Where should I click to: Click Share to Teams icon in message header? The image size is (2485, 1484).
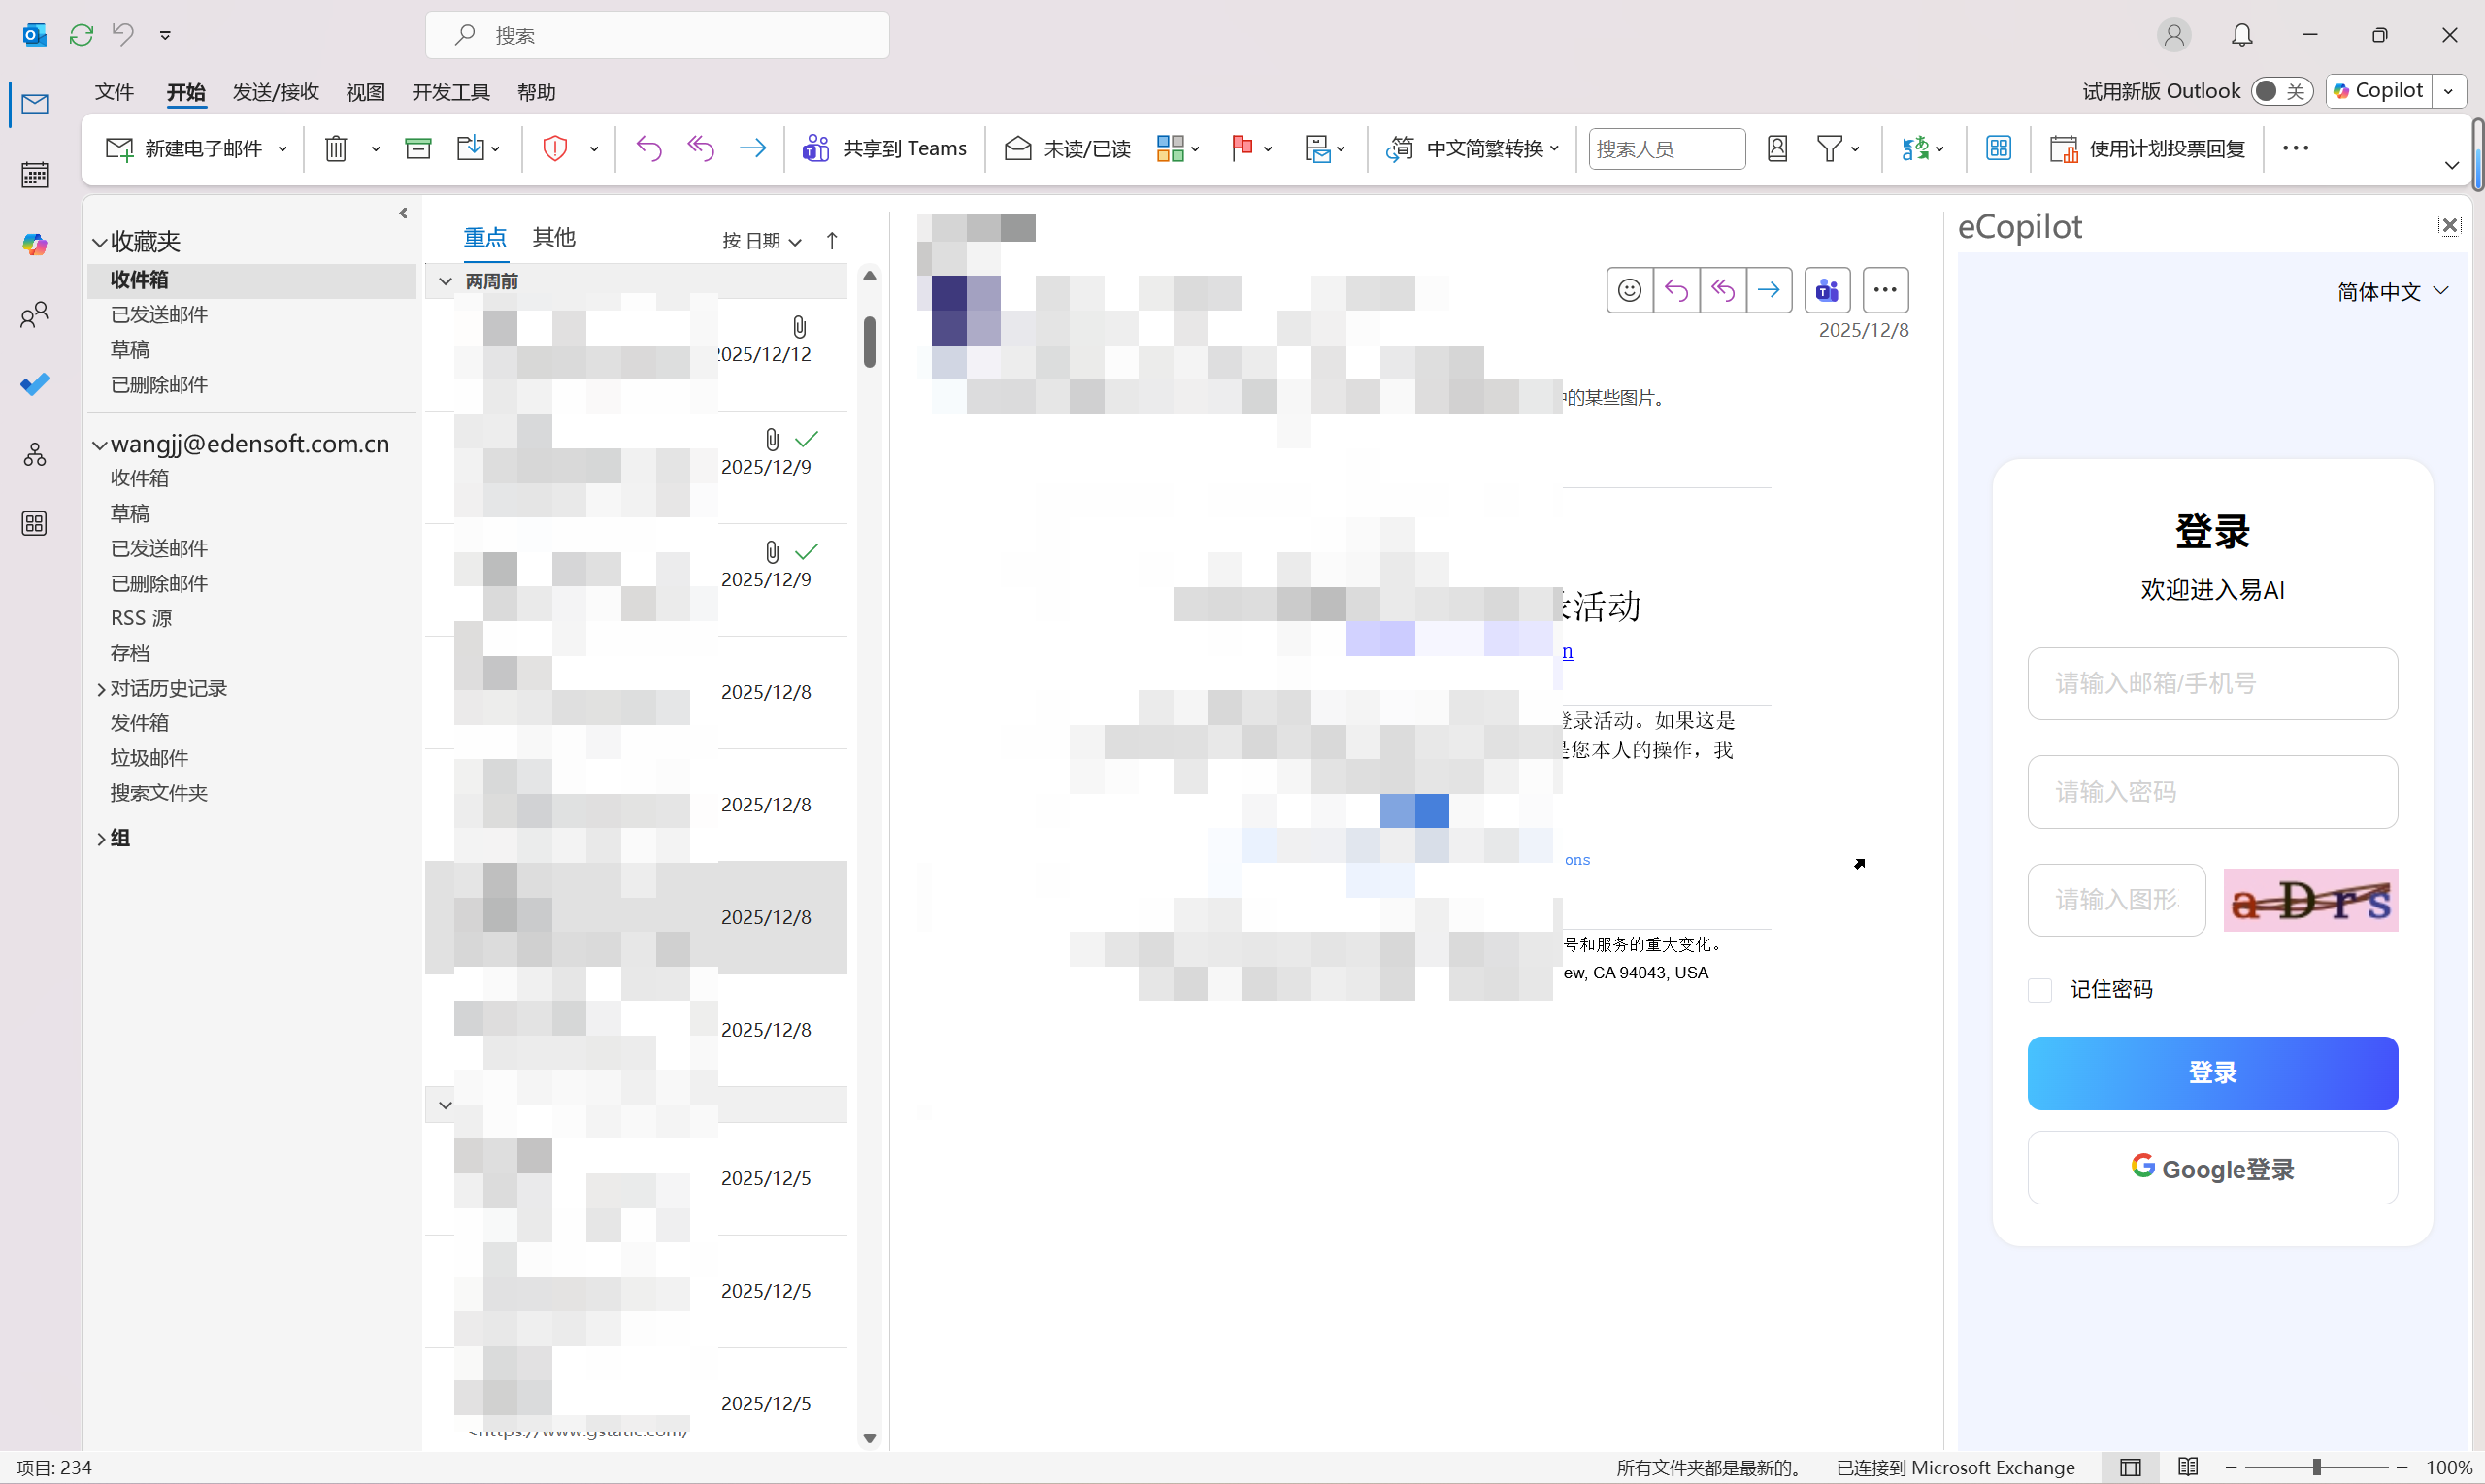click(1827, 290)
